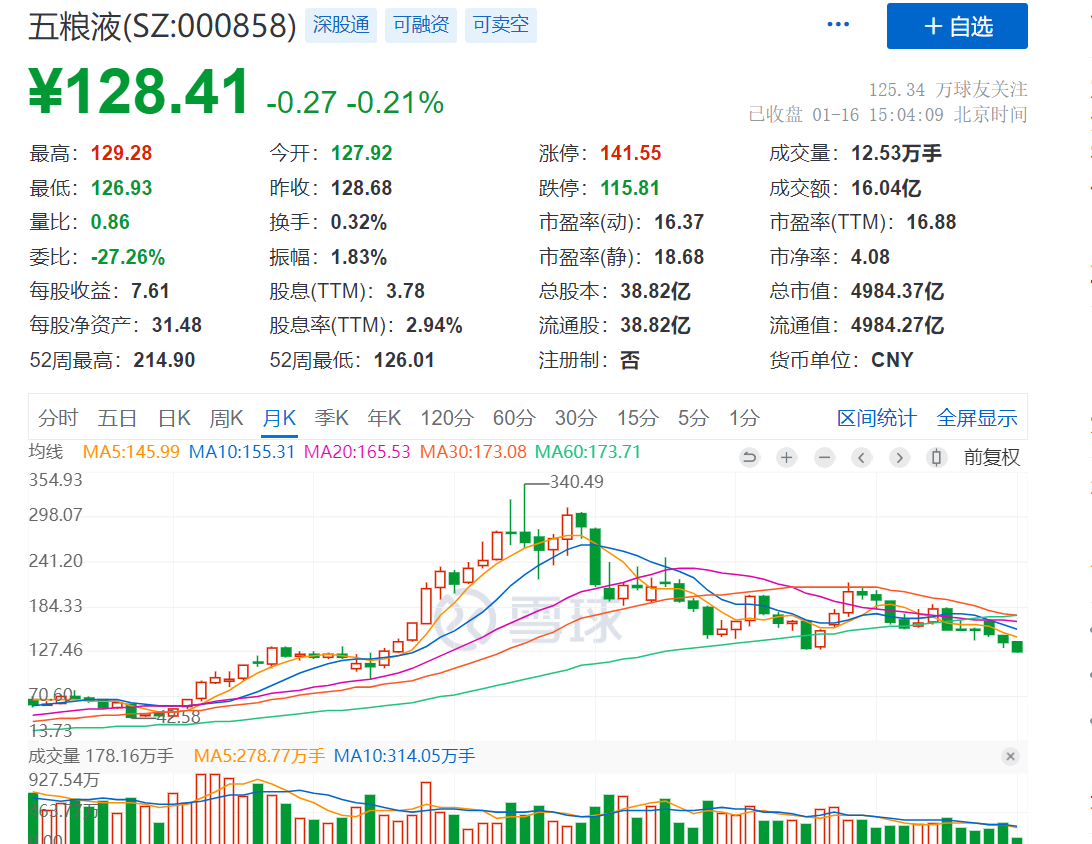Show the 5分 interval chart
Image resolution: width=1092 pixels, height=844 pixels.
click(x=694, y=418)
